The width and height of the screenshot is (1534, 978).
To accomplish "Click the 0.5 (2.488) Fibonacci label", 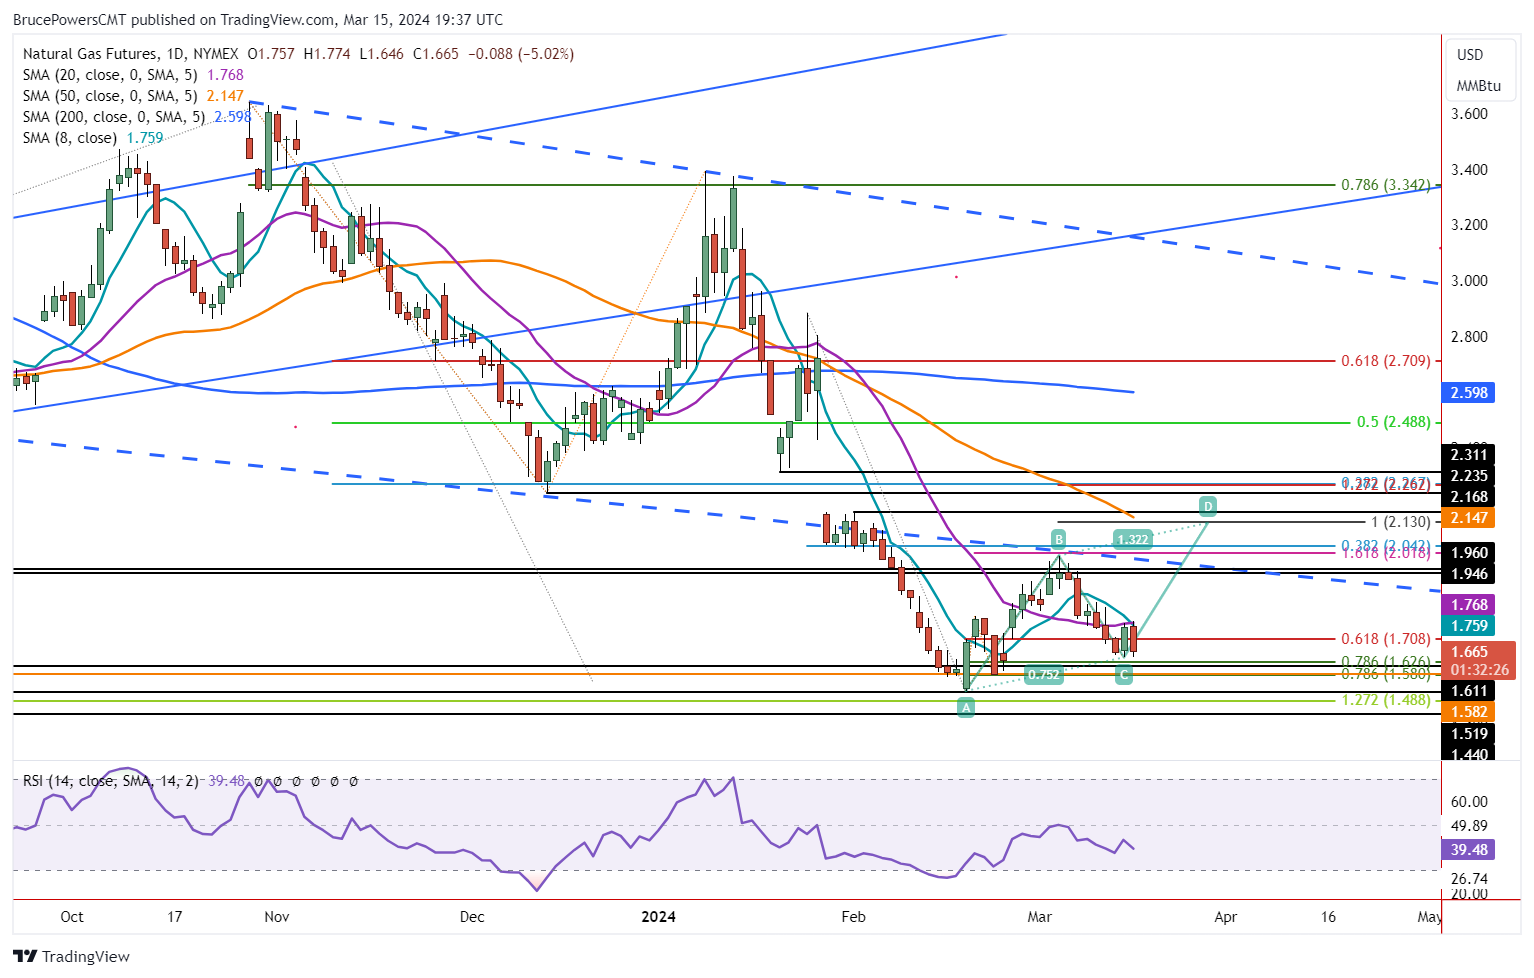I will pos(1393,422).
